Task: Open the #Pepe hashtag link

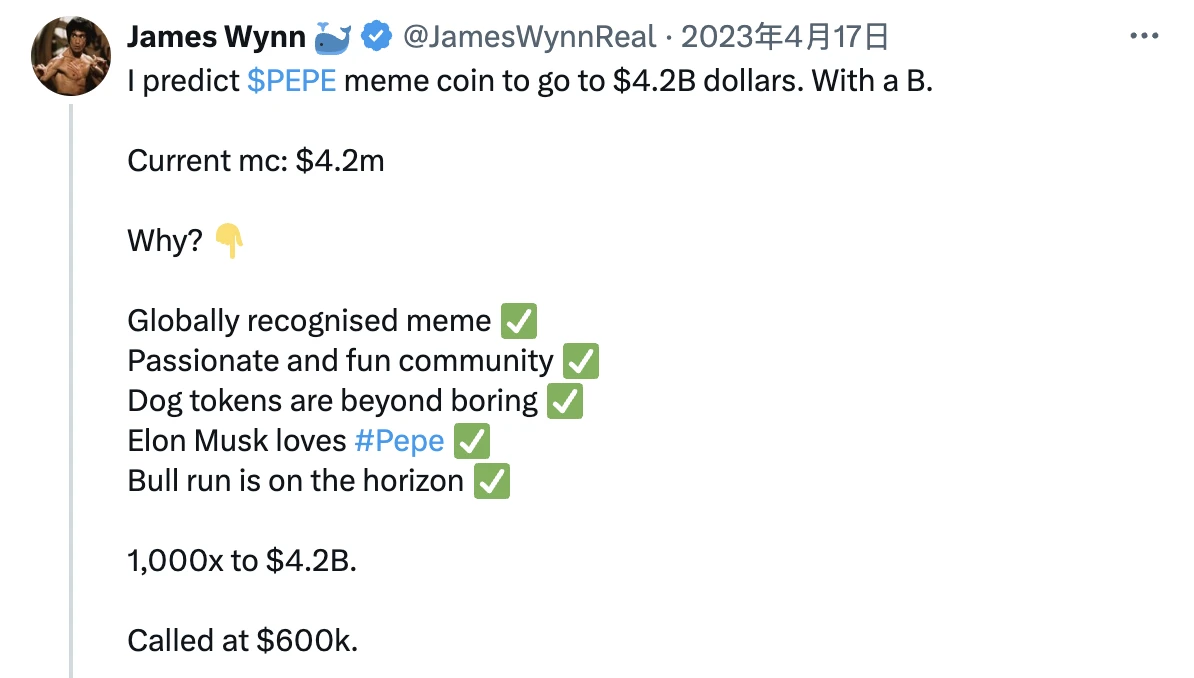Action: [398, 441]
